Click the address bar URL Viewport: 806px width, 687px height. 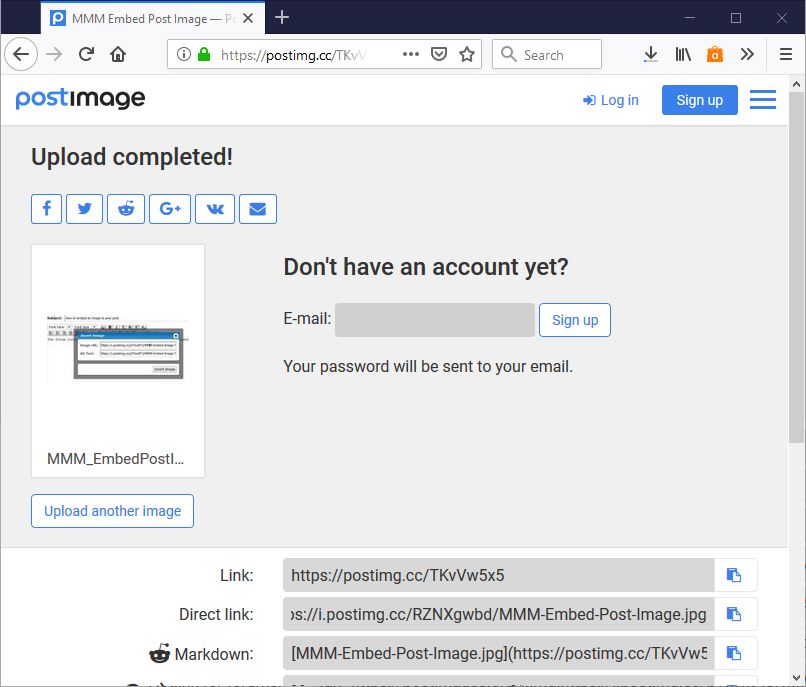[x=293, y=55]
